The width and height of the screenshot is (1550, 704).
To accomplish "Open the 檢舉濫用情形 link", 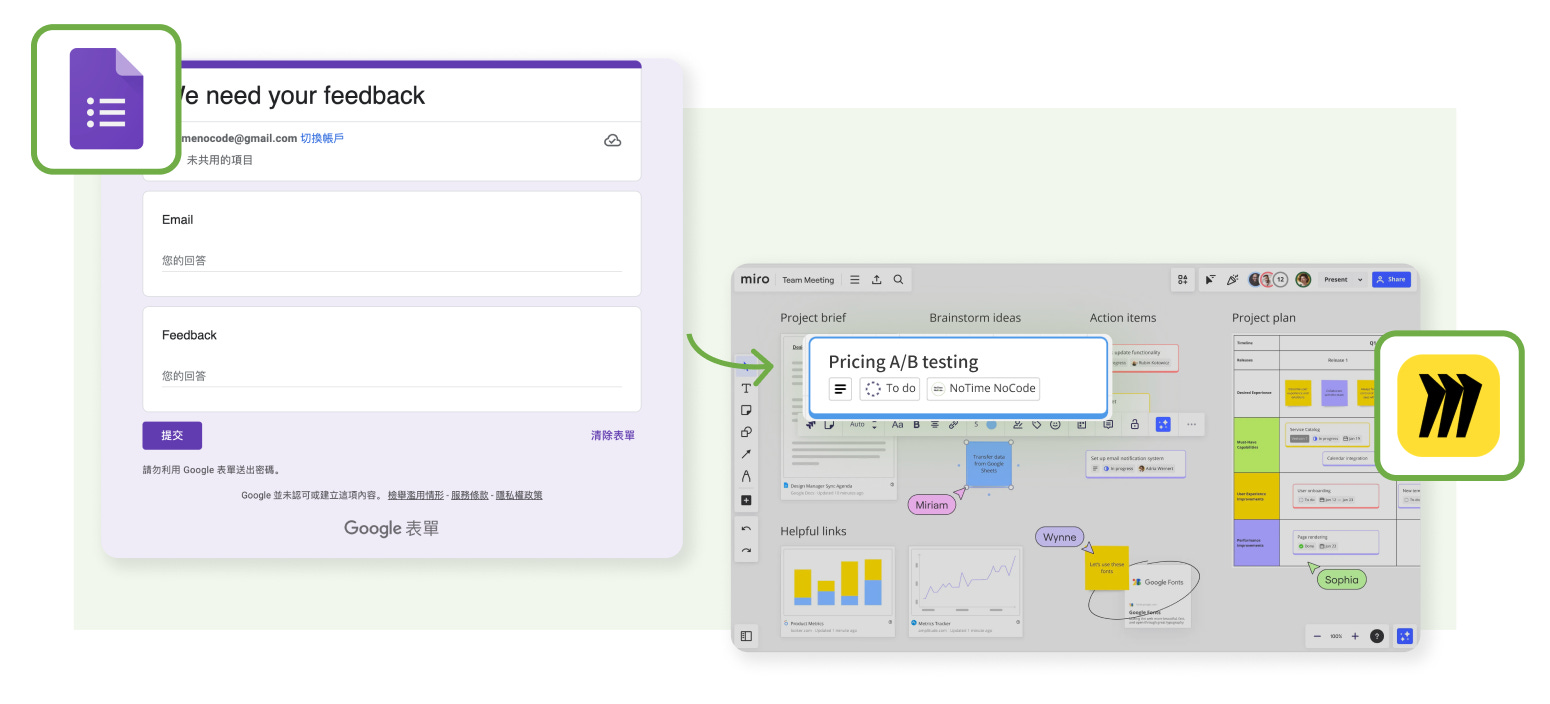I will (x=416, y=495).
